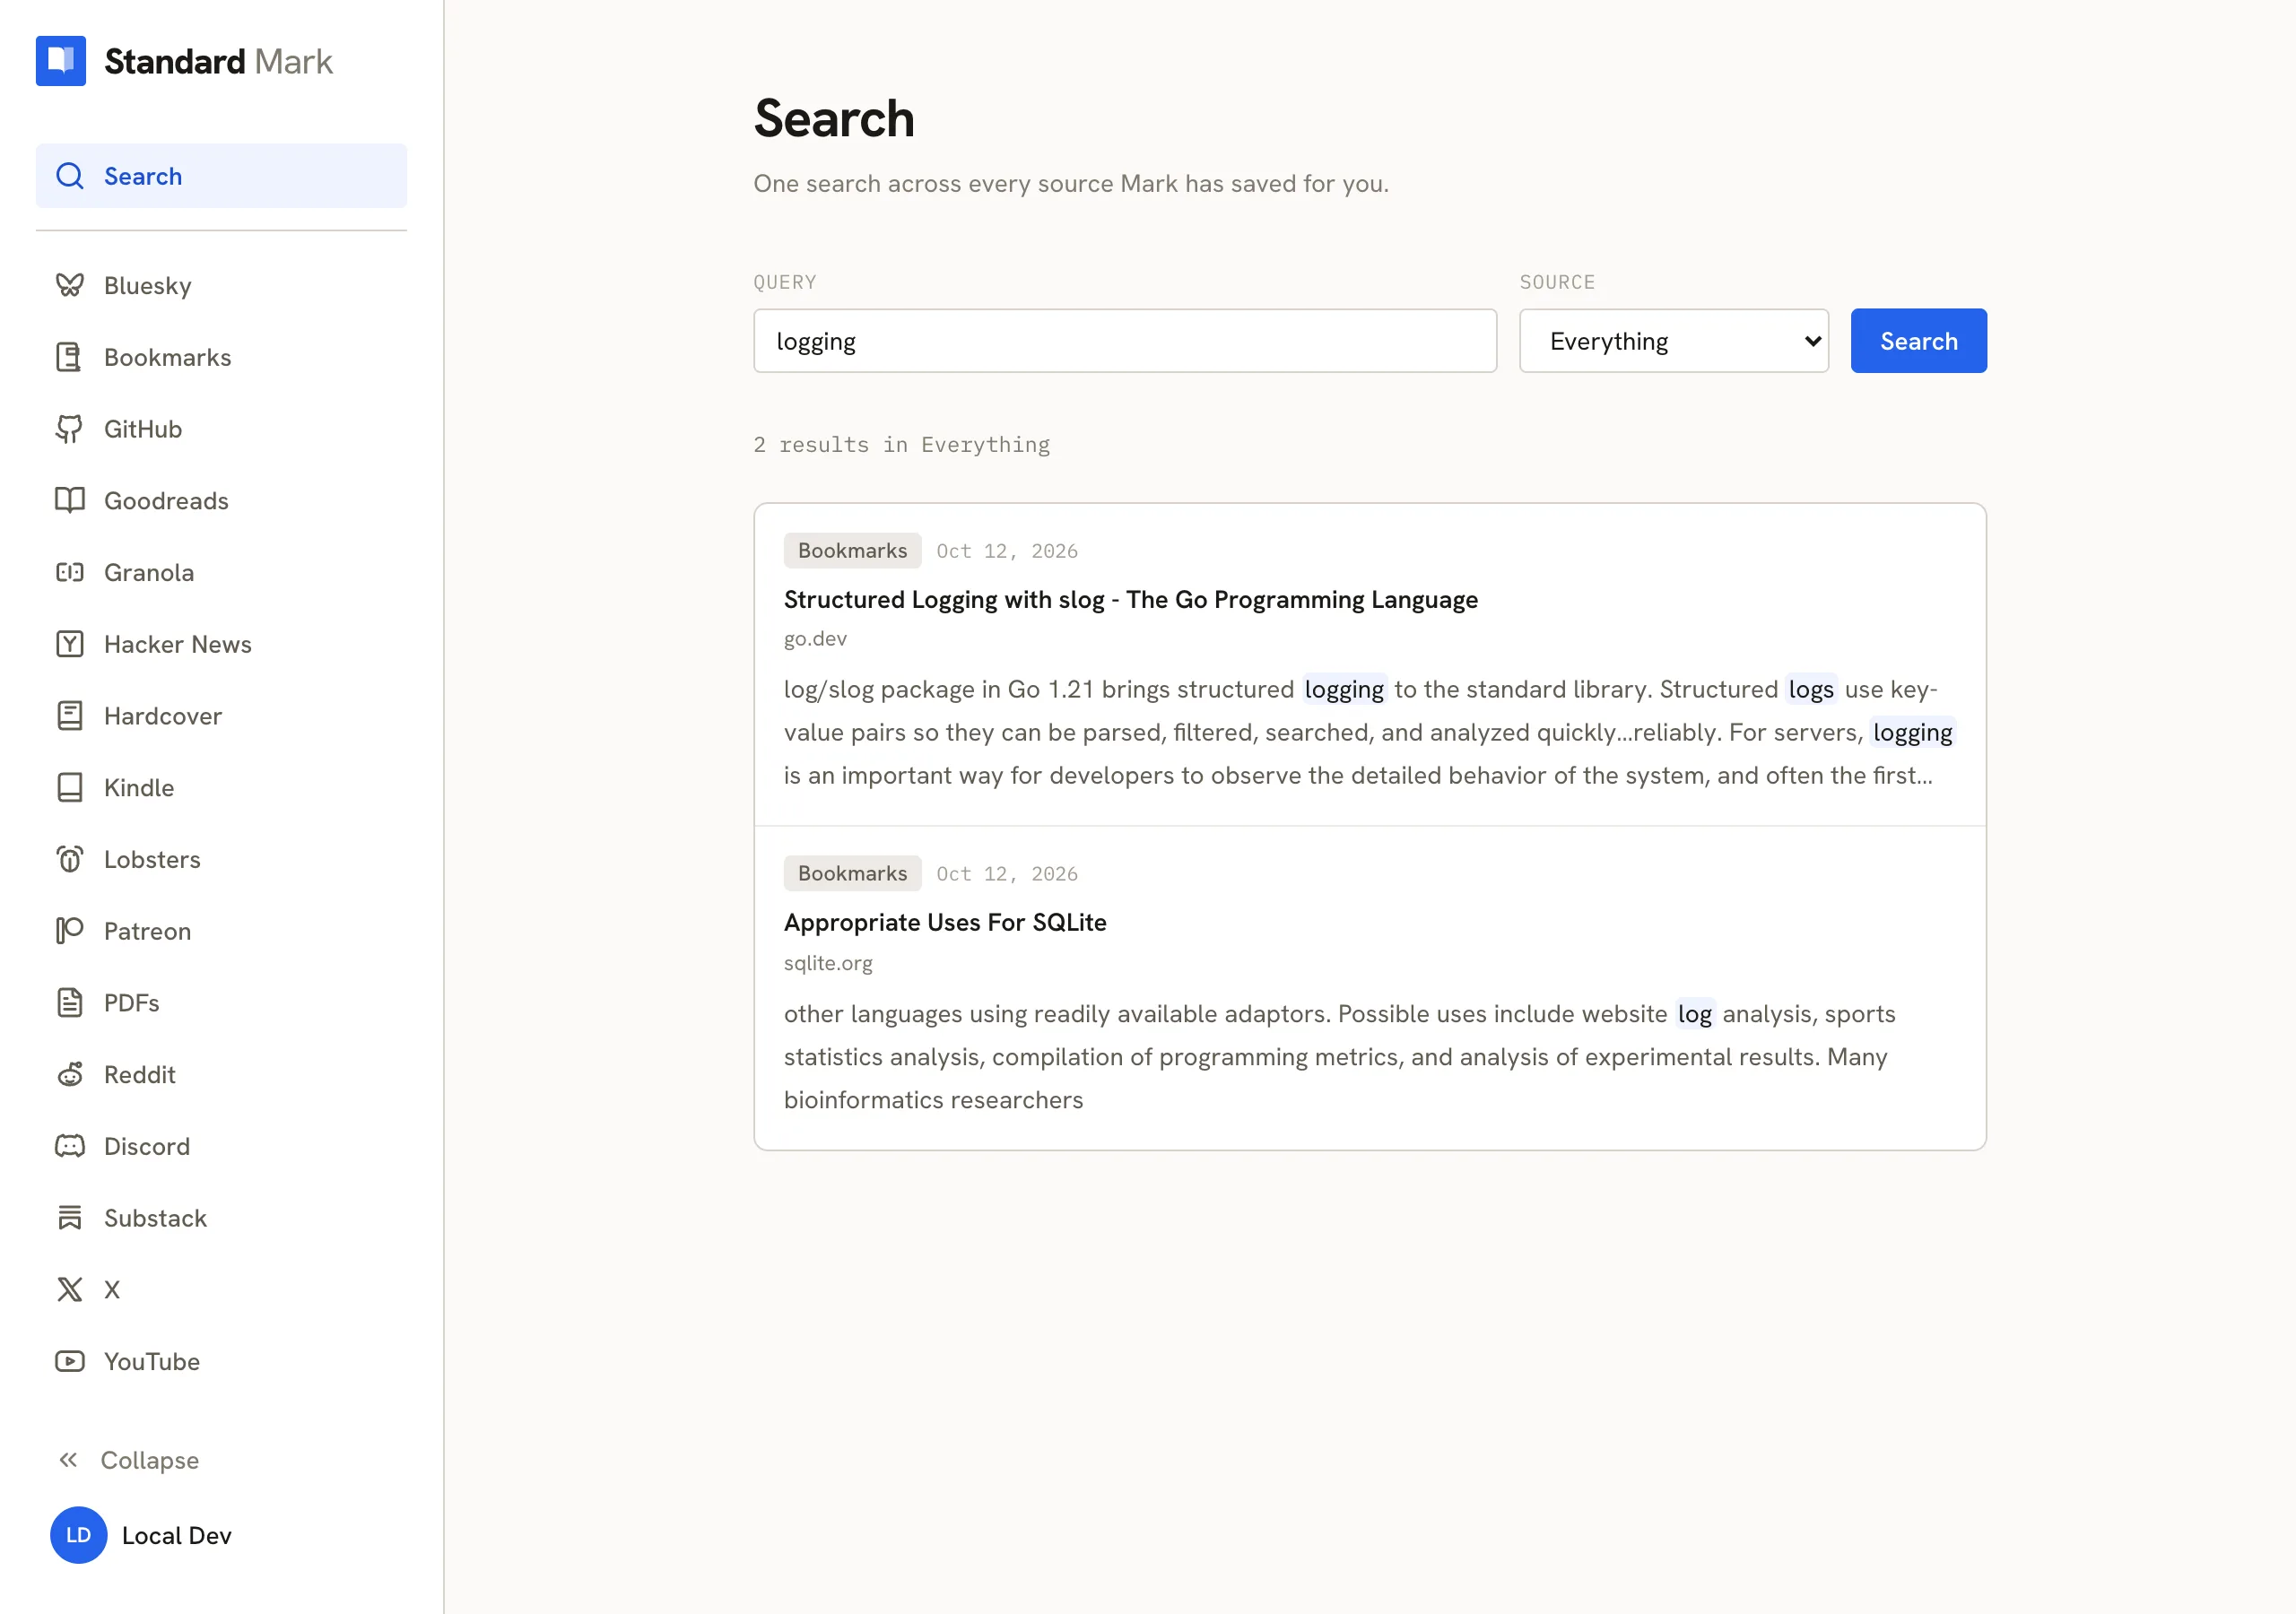Image resolution: width=2296 pixels, height=1614 pixels.
Task: Open the Appropriate Uses For SQLite result
Action: click(x=945, y=922)
